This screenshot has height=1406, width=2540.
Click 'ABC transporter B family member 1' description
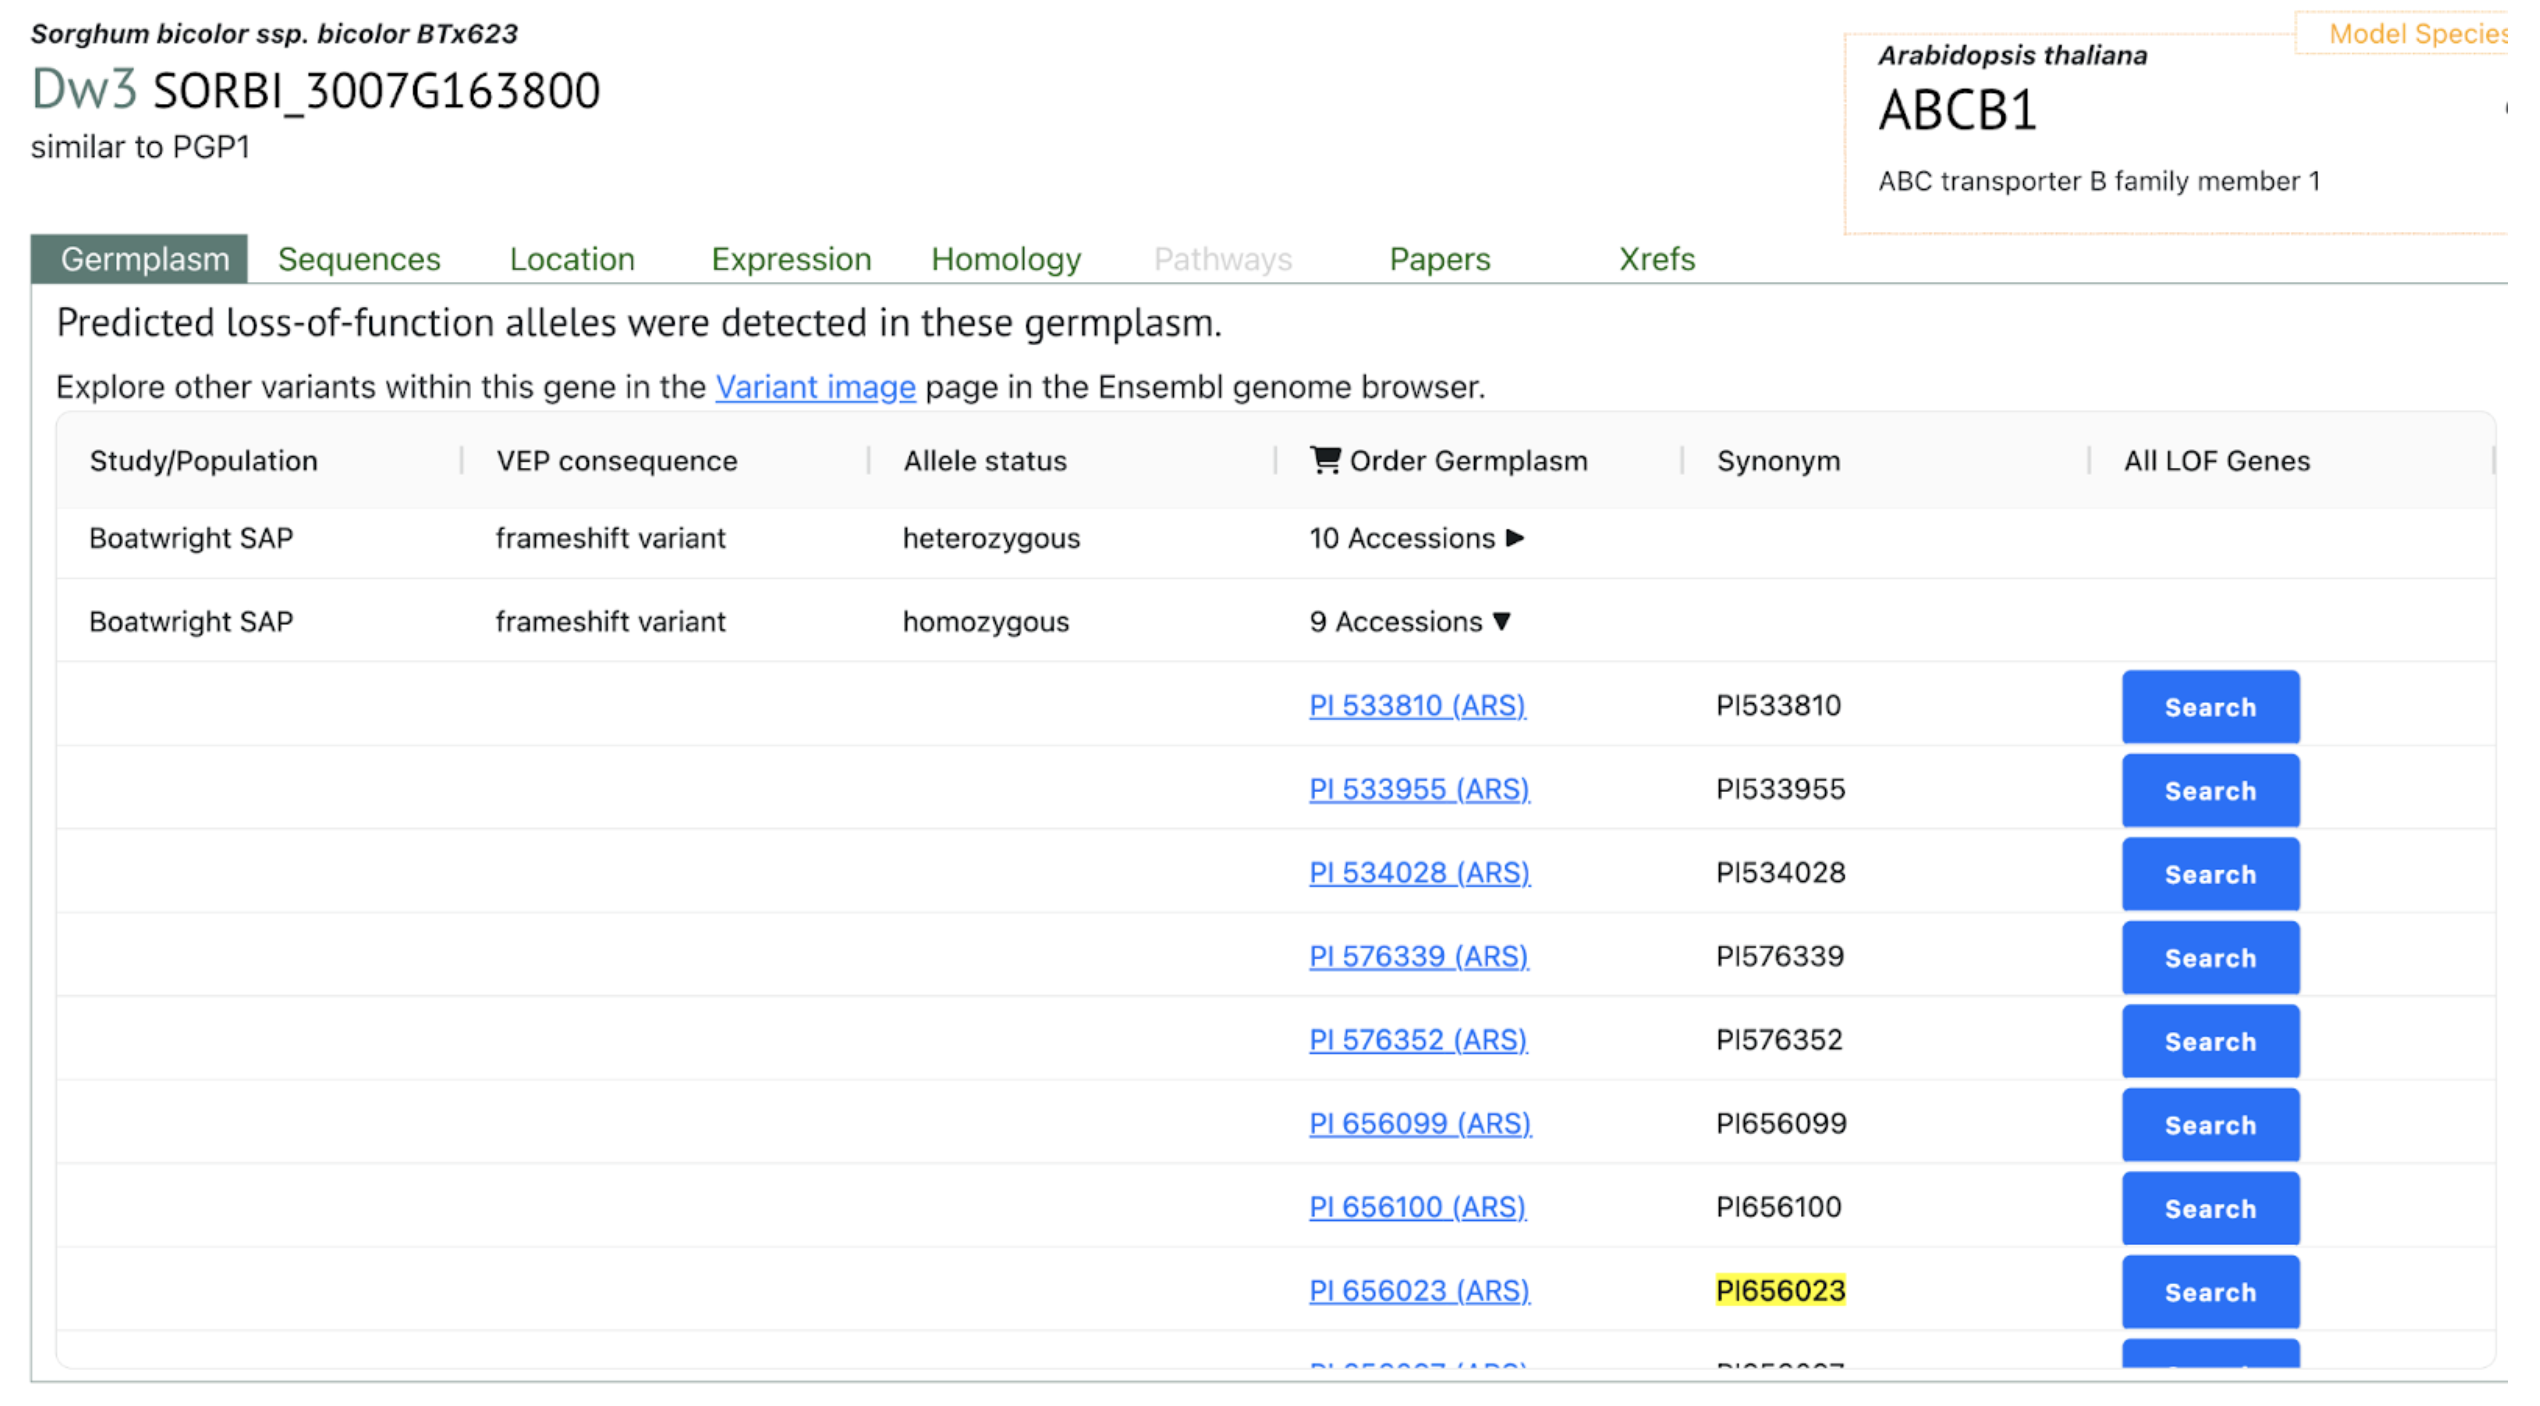pyautogui.click(x=2099, y=181)
